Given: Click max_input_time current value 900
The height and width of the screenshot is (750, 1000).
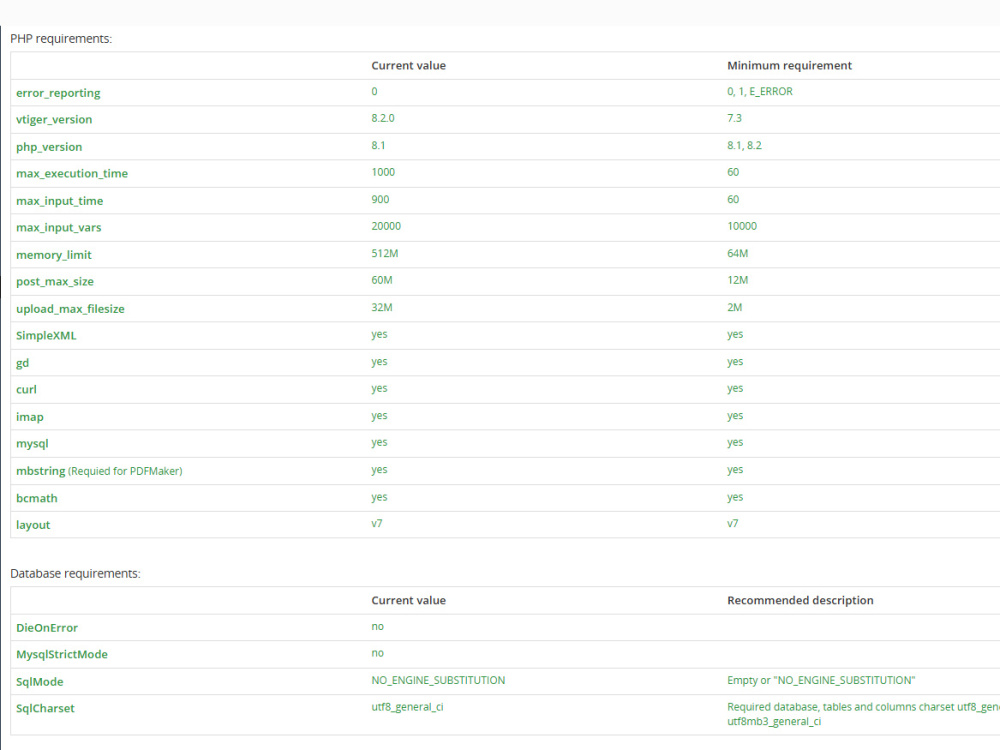Looking at the screenshot, I should pyautogui.click(x=380, y=200).
